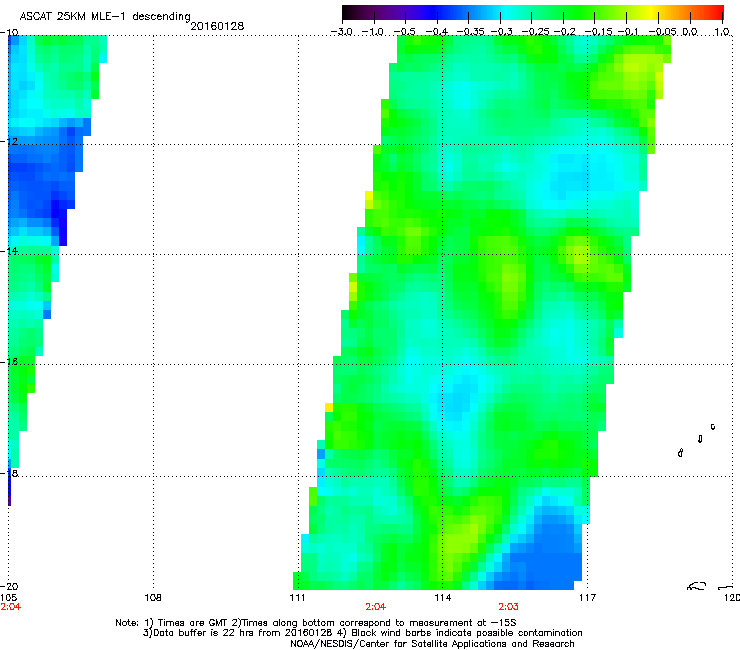This screenshot has height=650, width=740.
Task: Click the '-10' latitude axis label
Action: click(x=9, y=33)
